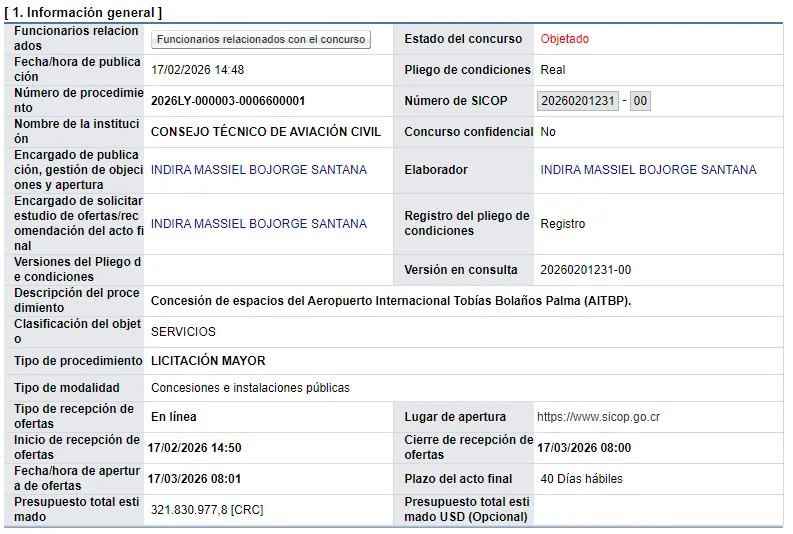Viewport: 793px width, 534px height.
Task: Click the sicop.go.cr opening place URL
Action: click(x=597, y=417)
